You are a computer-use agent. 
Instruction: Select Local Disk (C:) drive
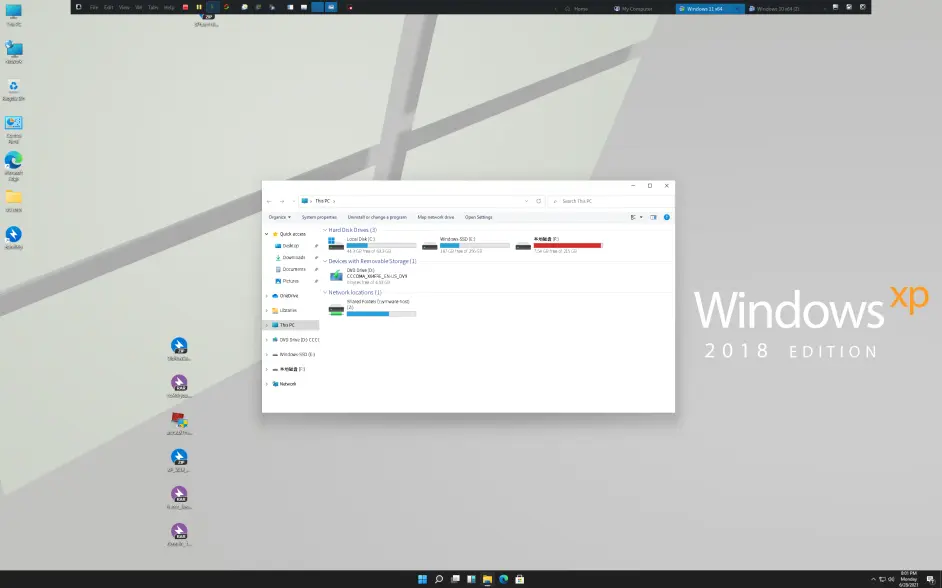click(x=372, y=244)
